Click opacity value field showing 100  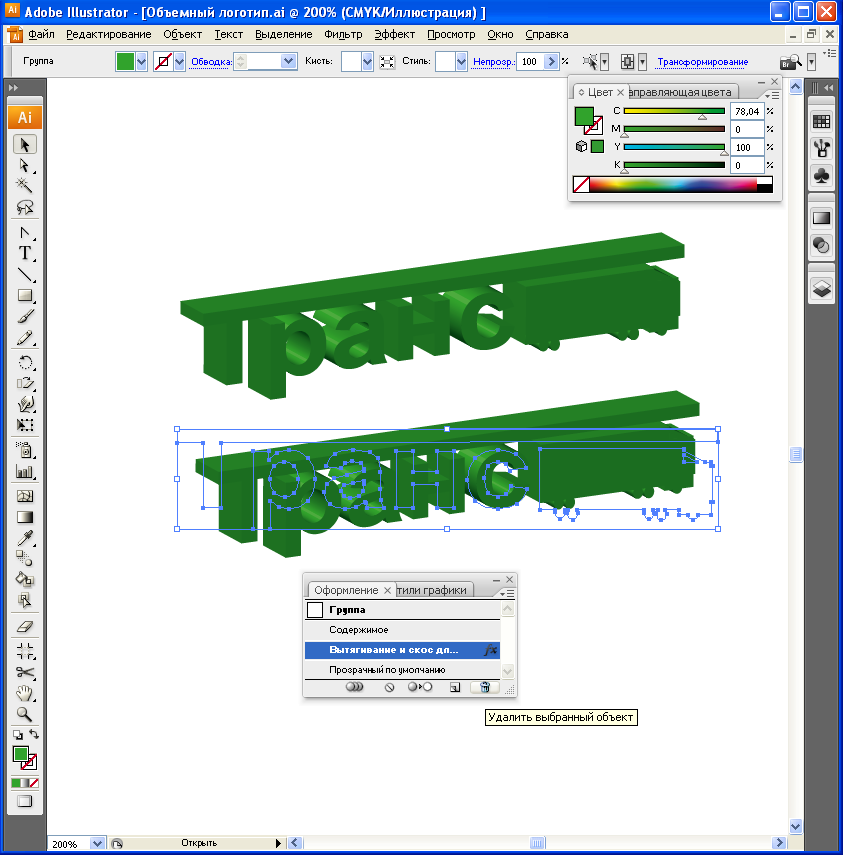(x=530, y=62)
